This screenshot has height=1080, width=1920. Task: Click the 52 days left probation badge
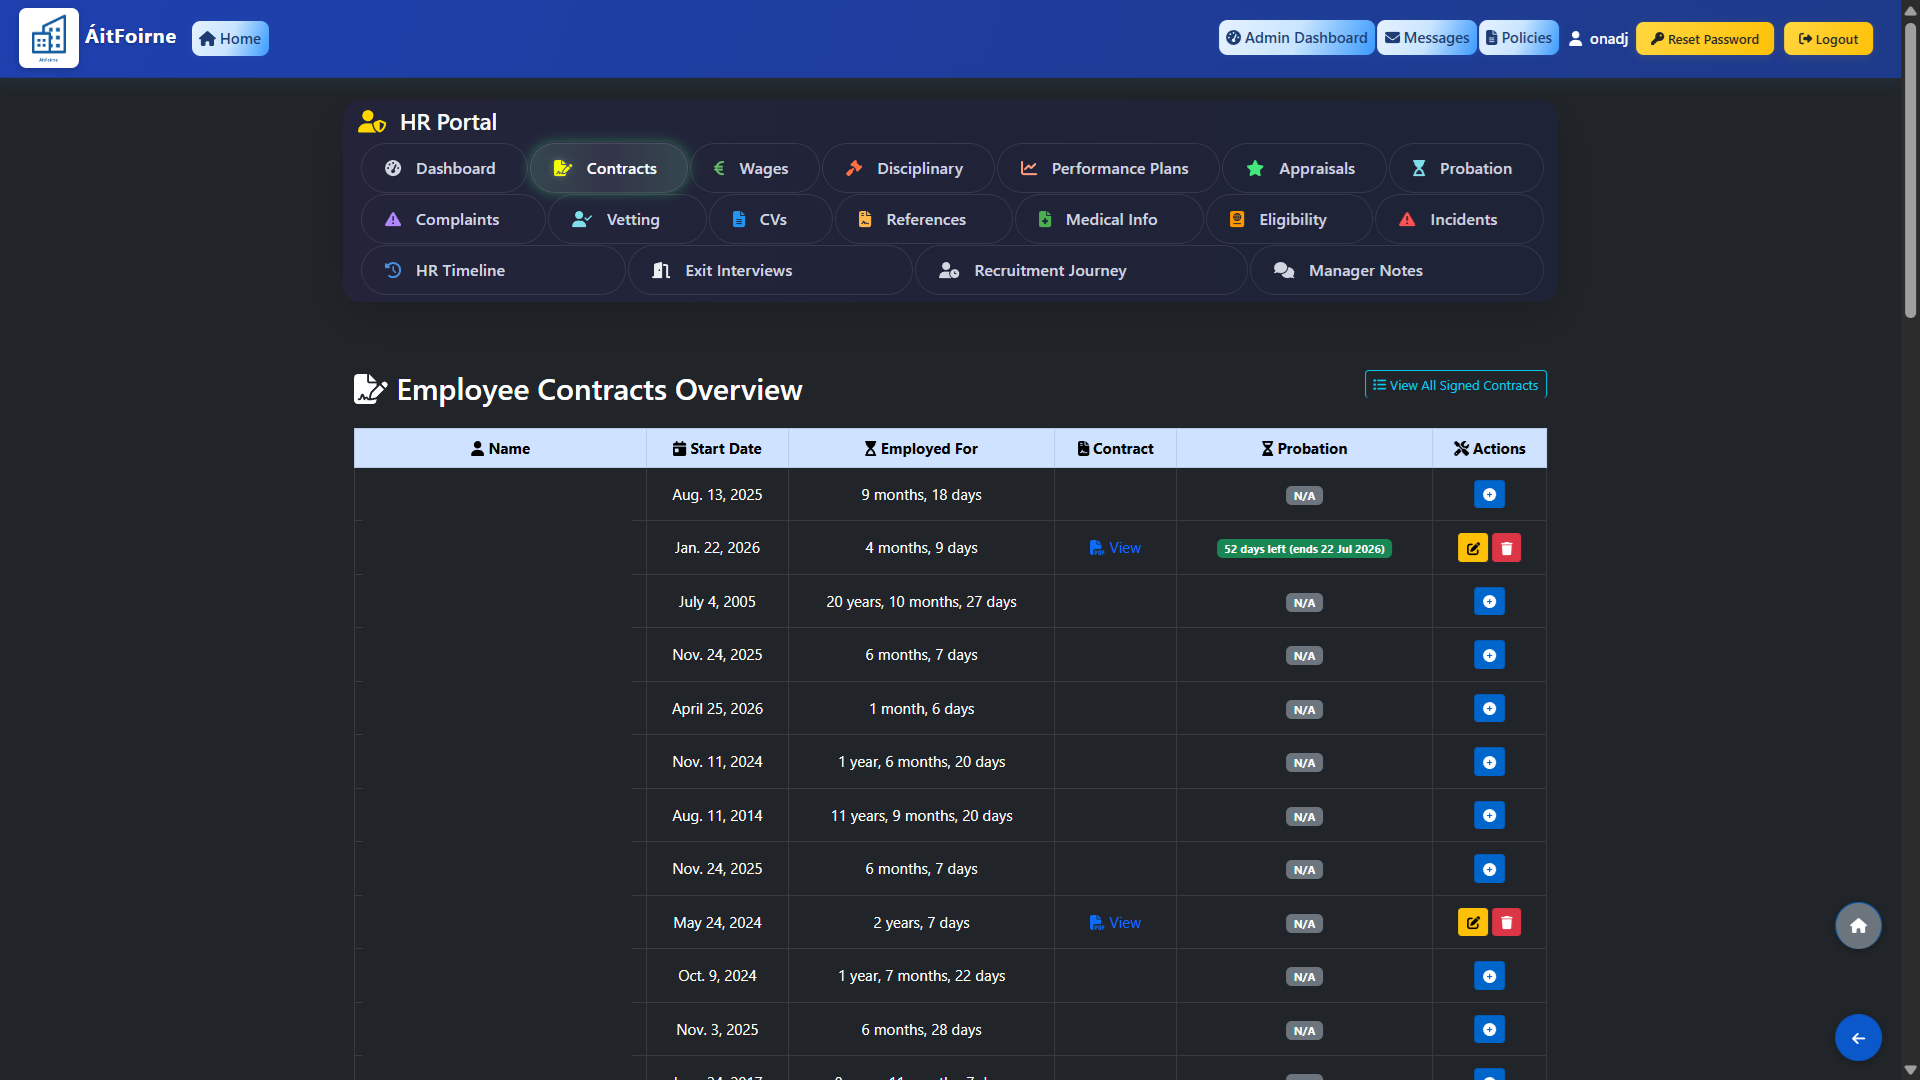tap(1304, 549)
